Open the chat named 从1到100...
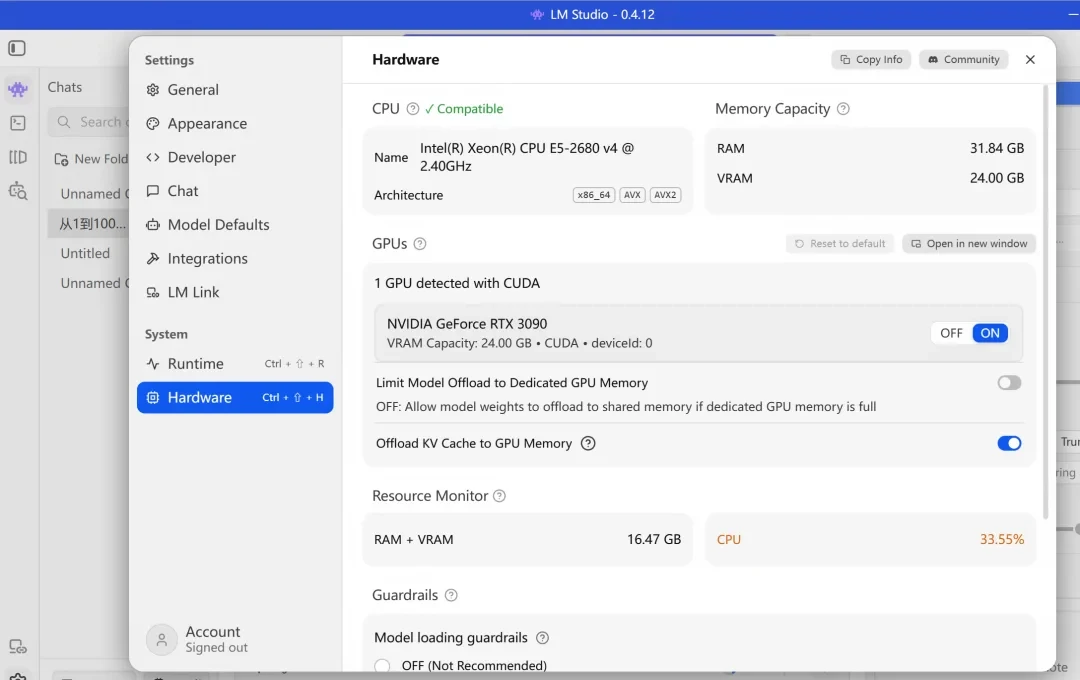Image resolution: width=1080 pixels, height=680 pixels. (88, 224)
